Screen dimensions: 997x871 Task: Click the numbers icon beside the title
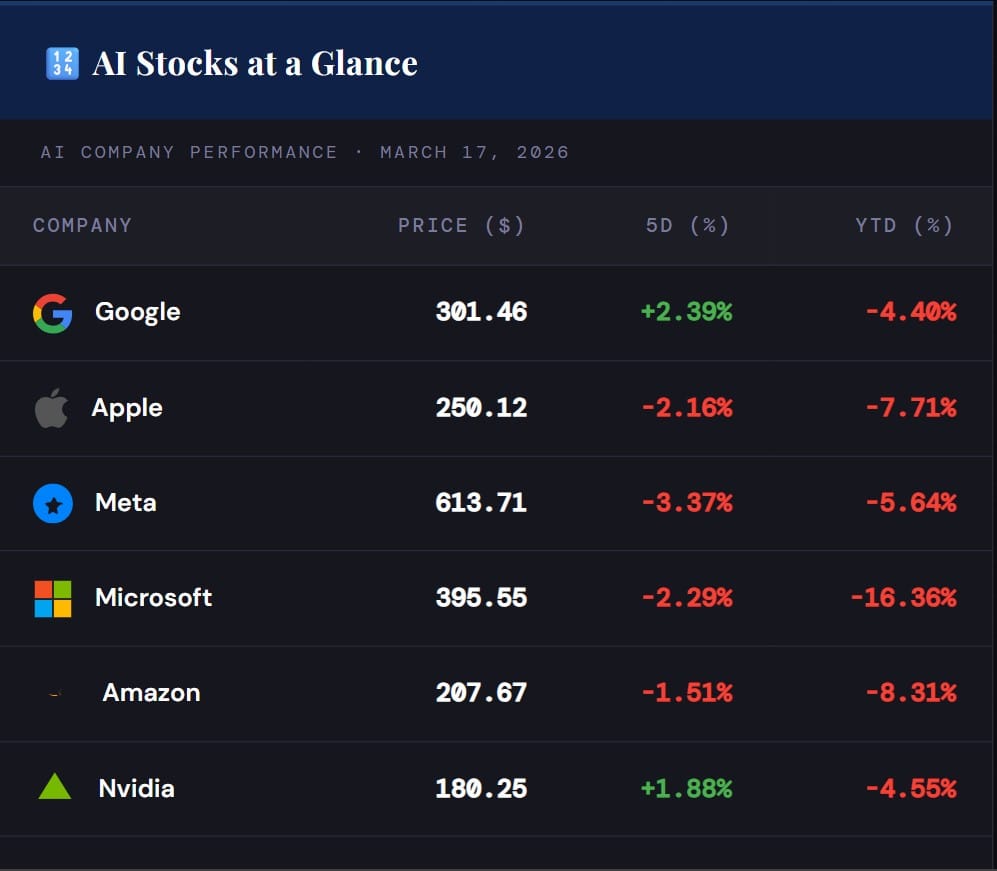coord(62,64)
